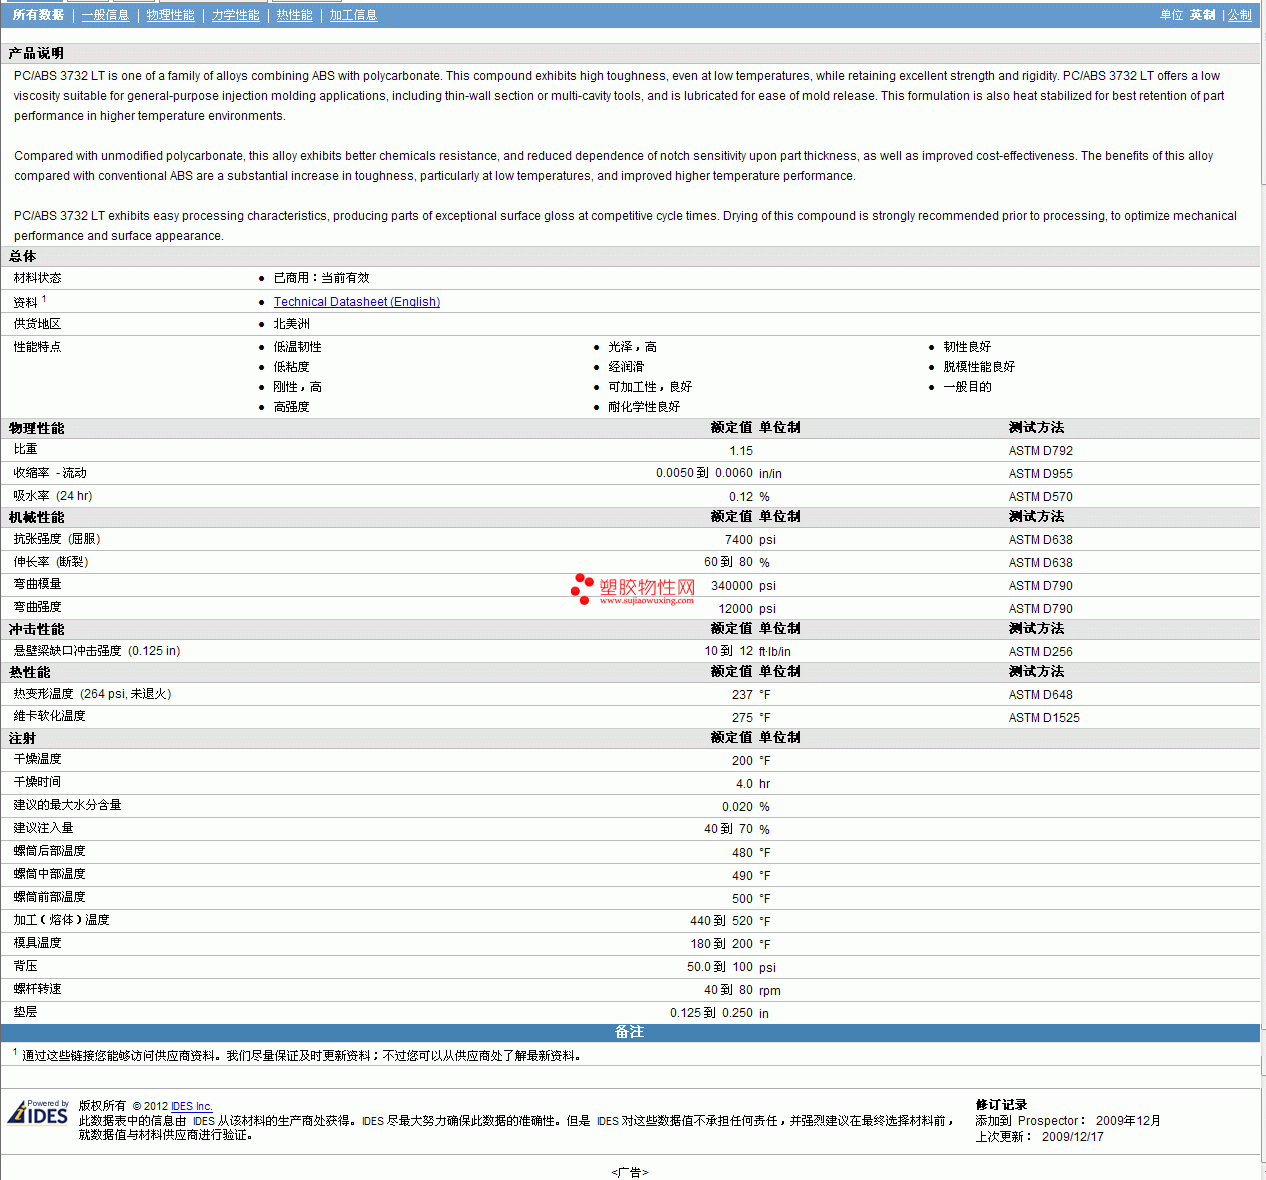This screenshot has height=1180, width=1266.
Task: Open the Technical Datasheet (English) link
Action: (x=357, y=302)
